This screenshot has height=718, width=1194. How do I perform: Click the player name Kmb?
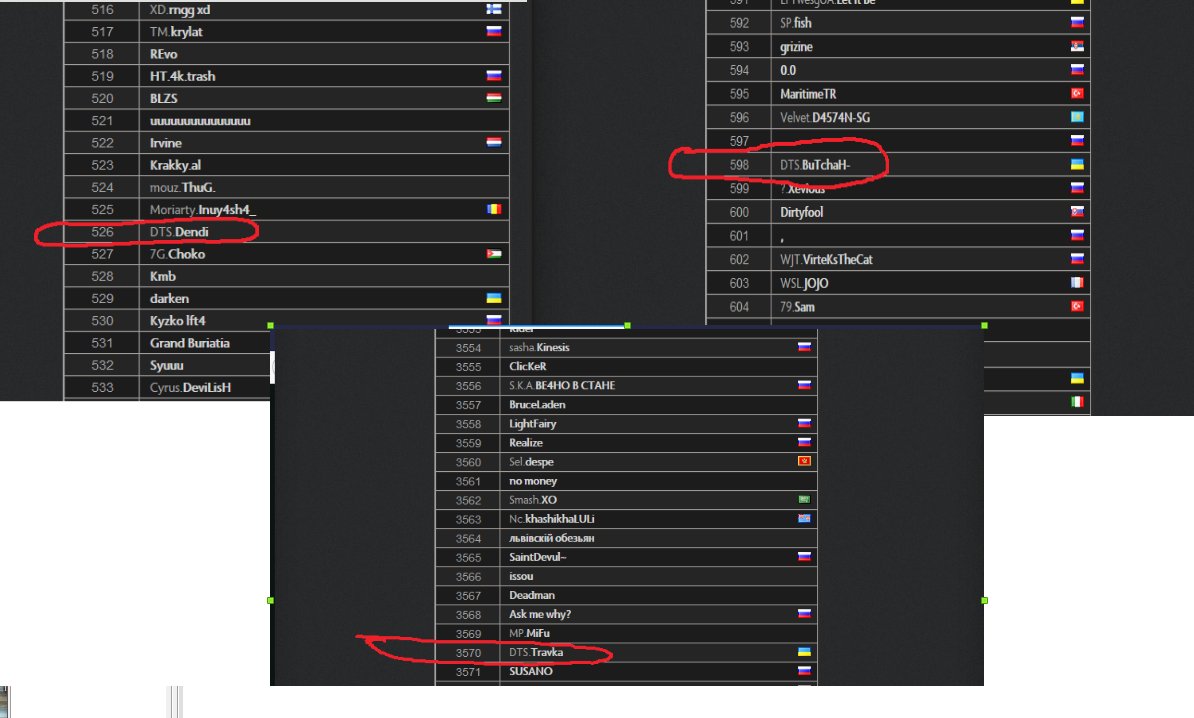coord(163,276)
